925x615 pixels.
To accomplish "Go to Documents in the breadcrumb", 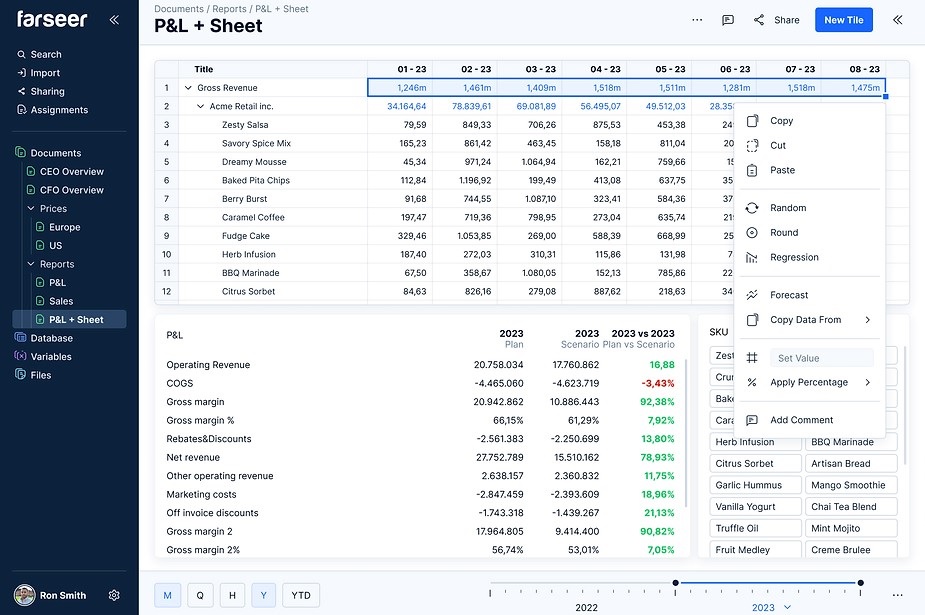I will [x=179, y=9].
